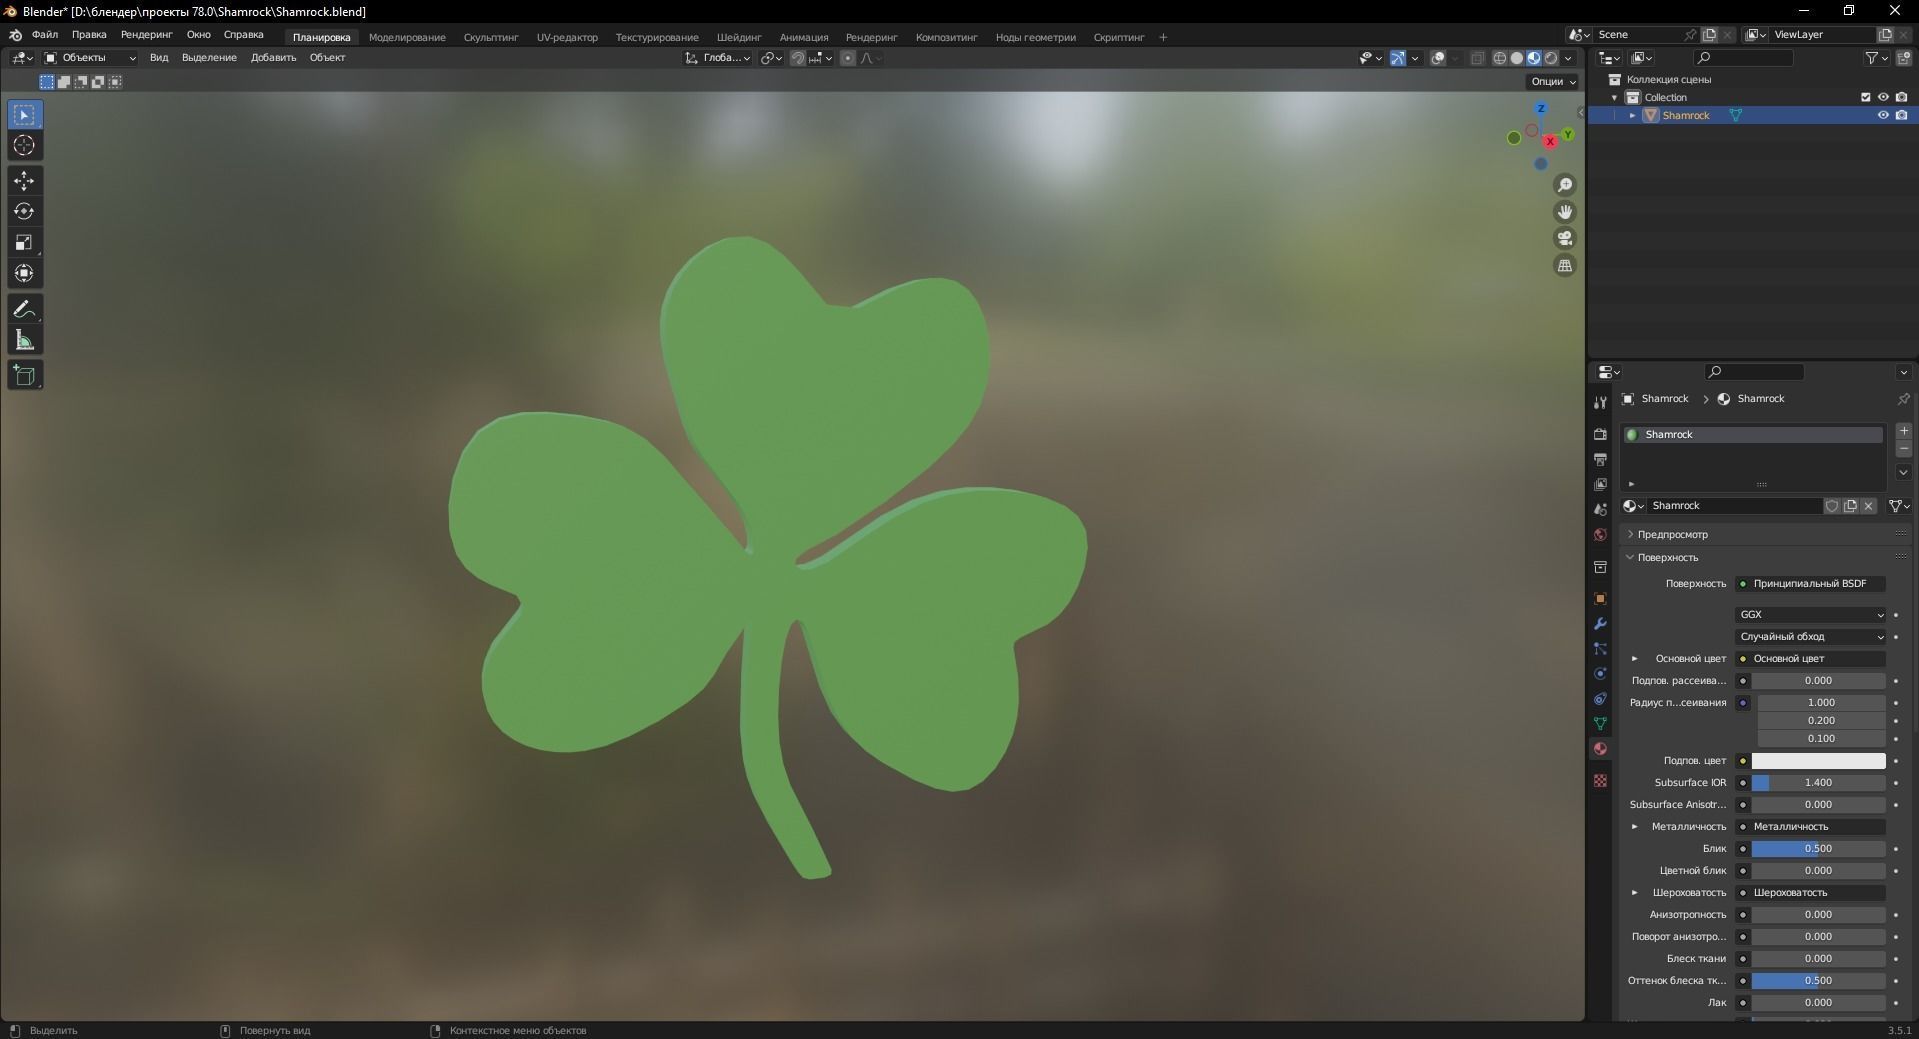Collapse the Поверхность panel
Screen dimensions: 1919x1039
(x=1630, y=557)
